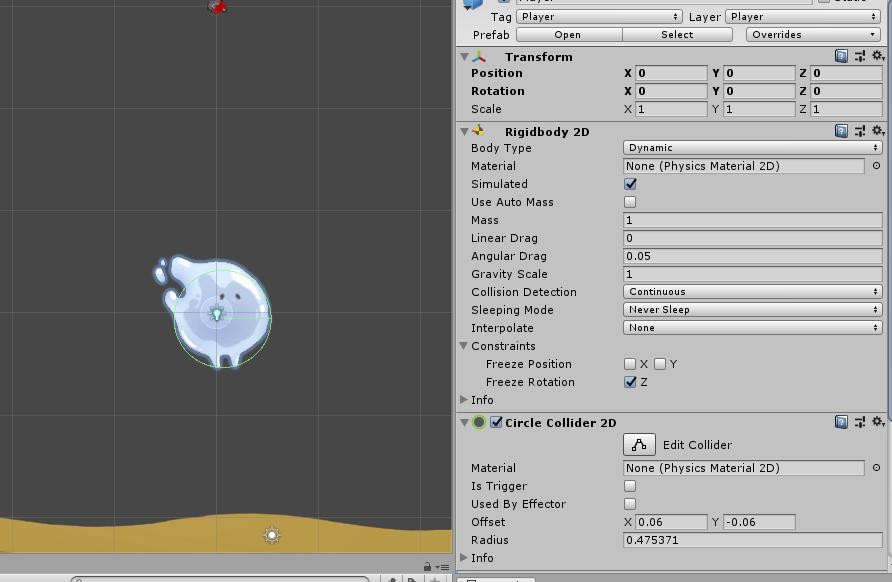Screen dimensions: 892x582
Task: Click Transform preset selector icon
Action: 860,56
